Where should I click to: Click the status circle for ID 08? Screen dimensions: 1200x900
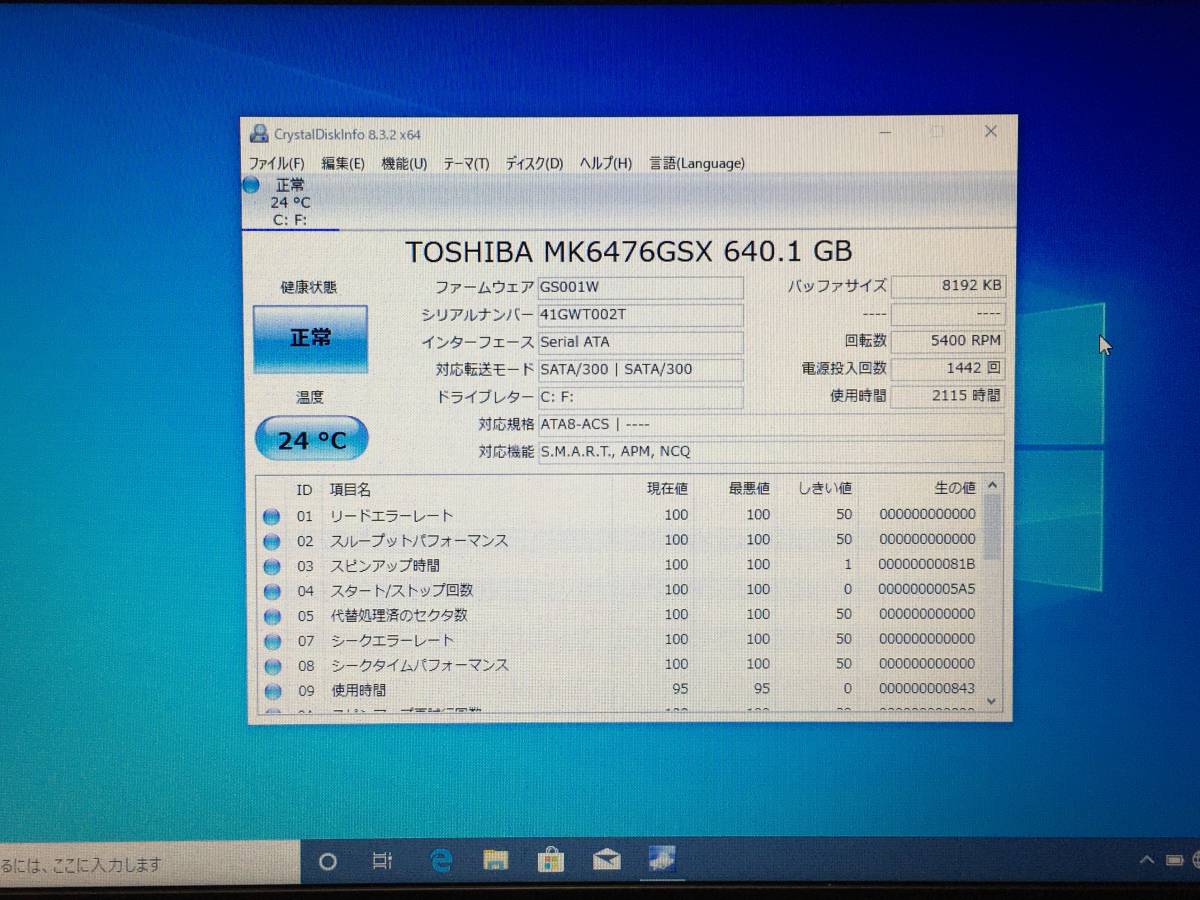[x=271, y=666]
